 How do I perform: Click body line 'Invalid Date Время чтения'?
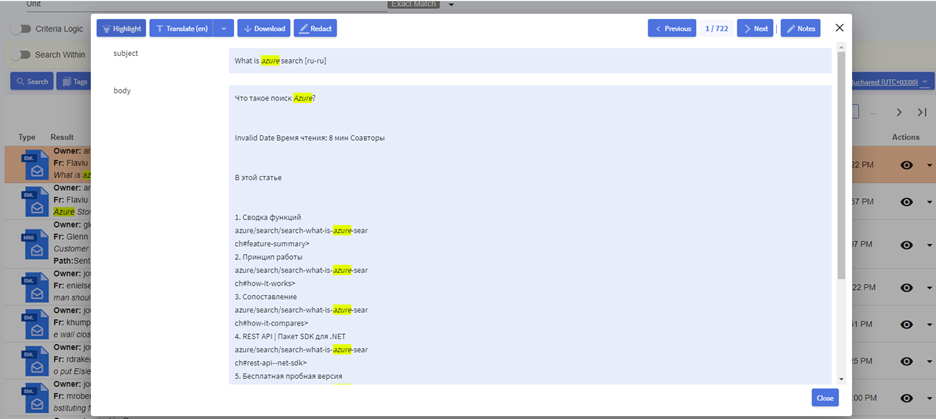[x=310, y=138]
